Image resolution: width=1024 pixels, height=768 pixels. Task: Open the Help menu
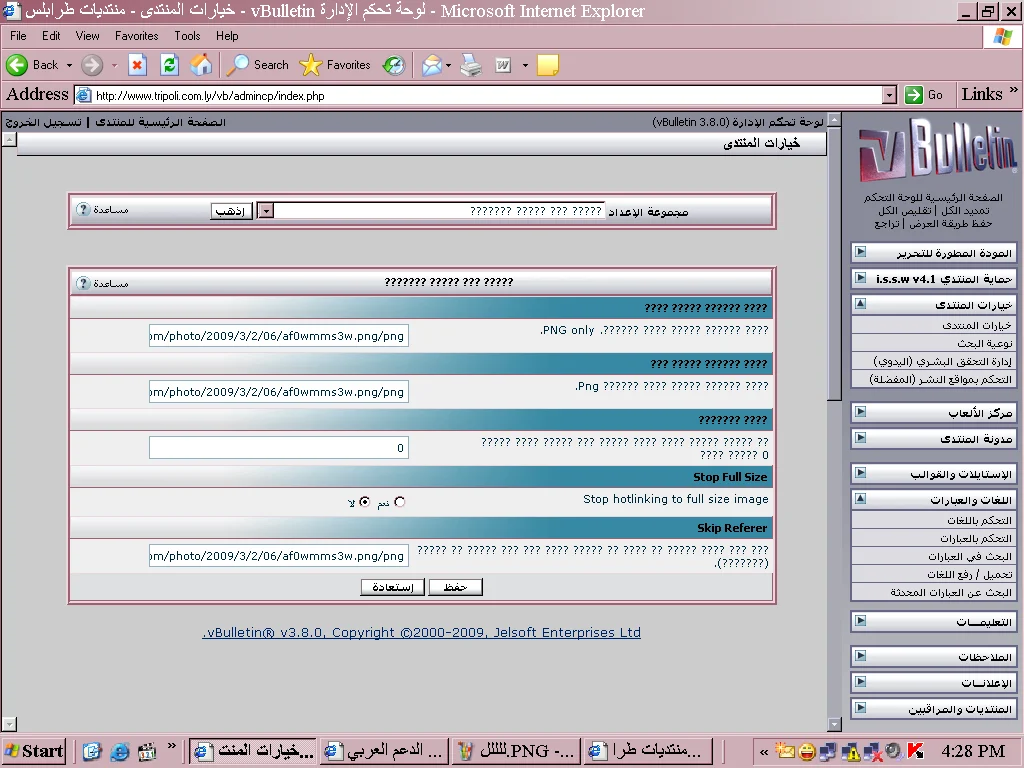point(227,36)
